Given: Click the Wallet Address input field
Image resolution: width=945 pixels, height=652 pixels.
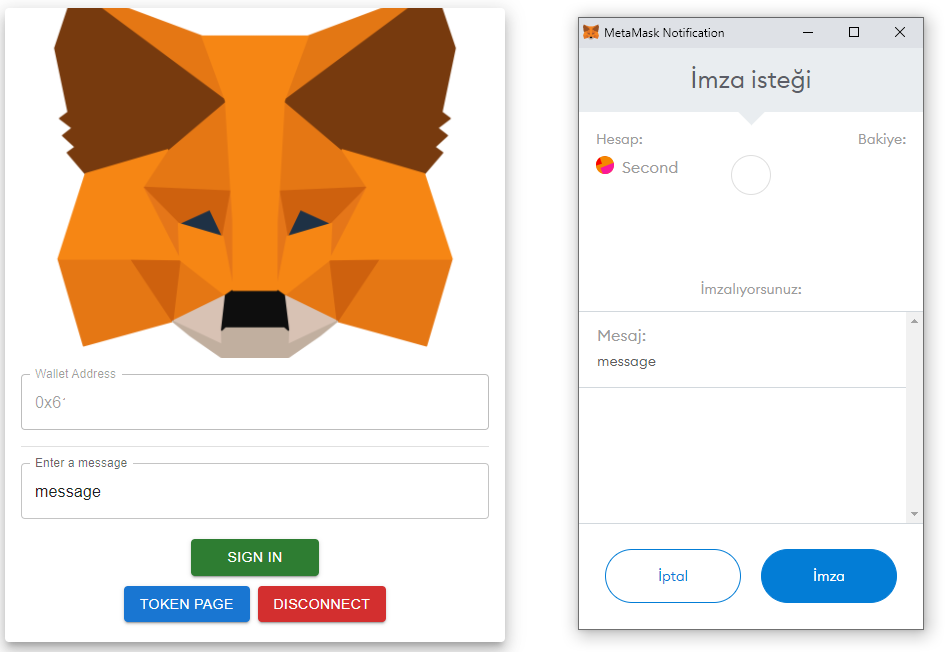Looking at the screenshot, I should pyautogui.click(x=255, y=402).
